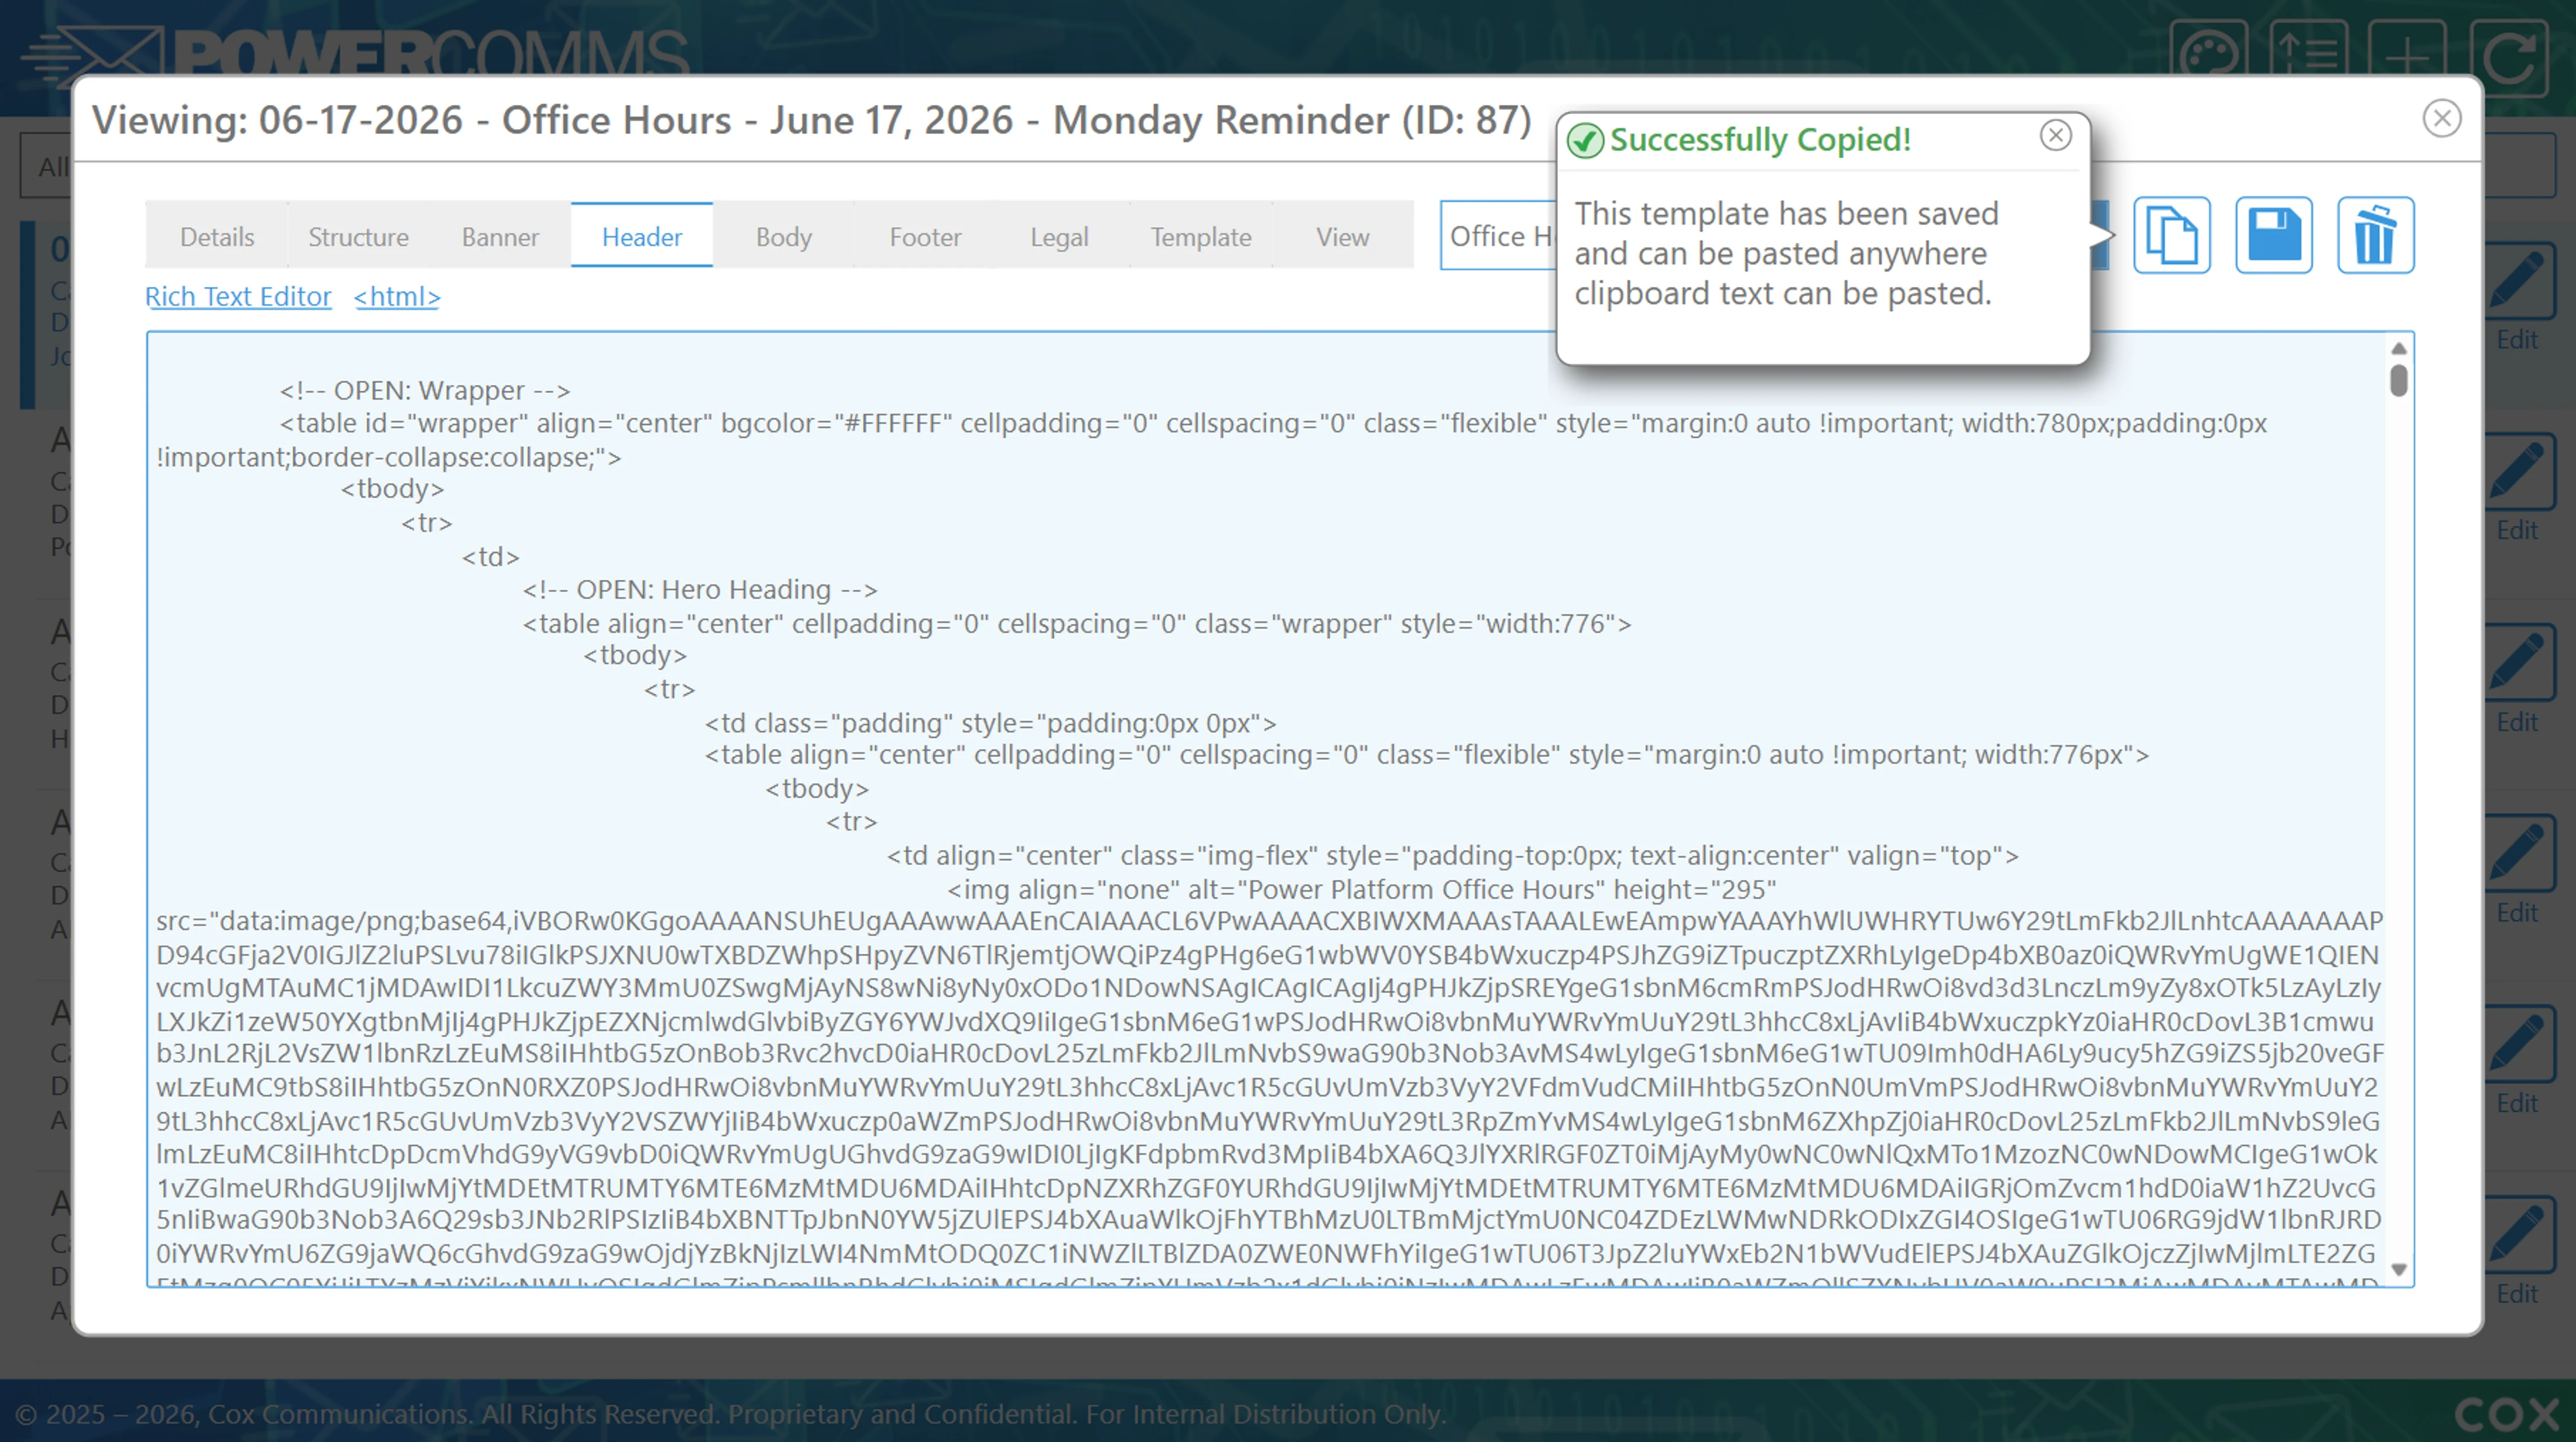
Task: Open the Details tab
Action: 217,236
